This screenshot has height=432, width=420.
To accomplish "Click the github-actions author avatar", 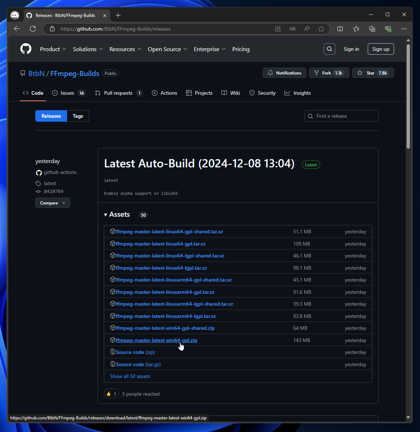I will point(39,172).
